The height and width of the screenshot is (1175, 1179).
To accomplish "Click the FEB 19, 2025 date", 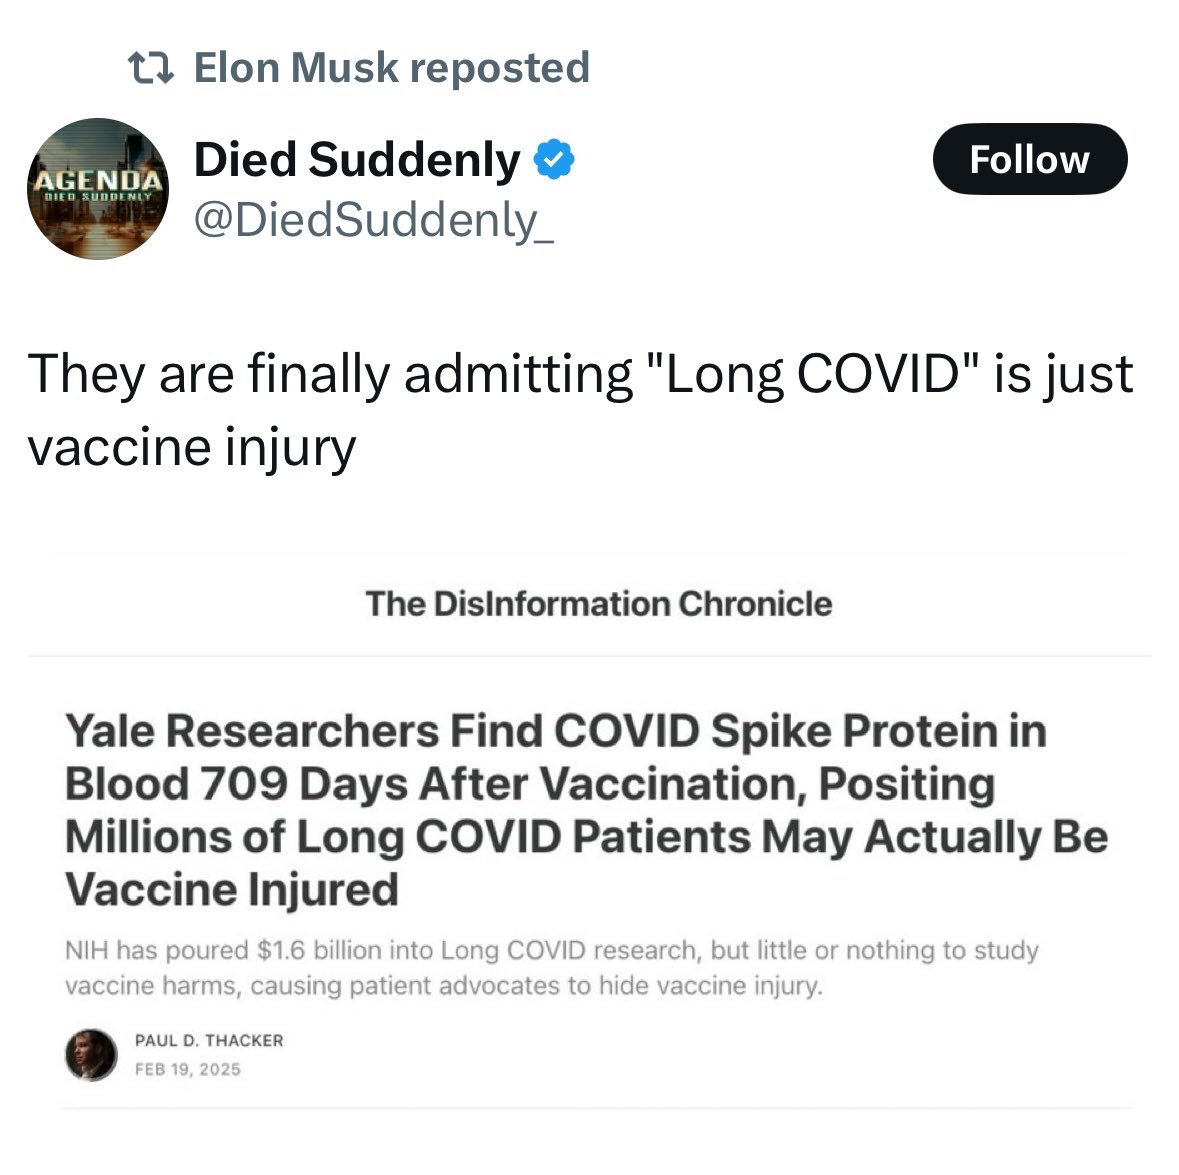I will [x=188, y=1069].
